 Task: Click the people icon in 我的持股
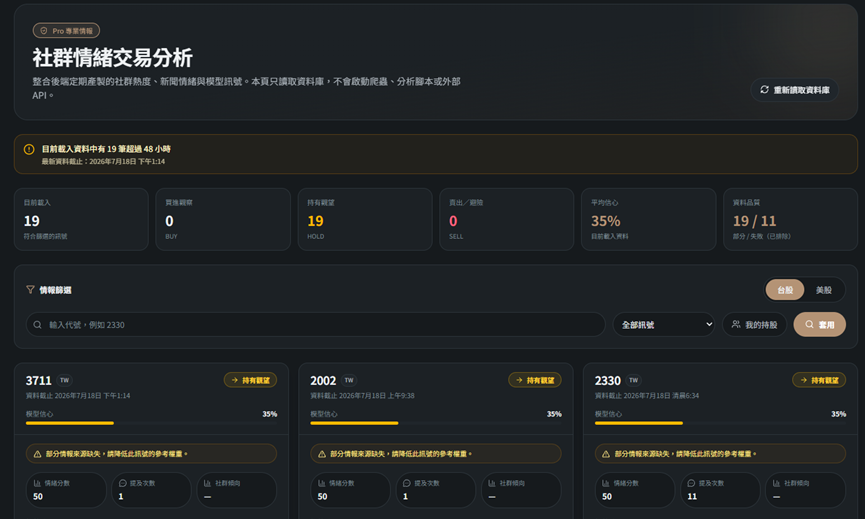[736, 324]
